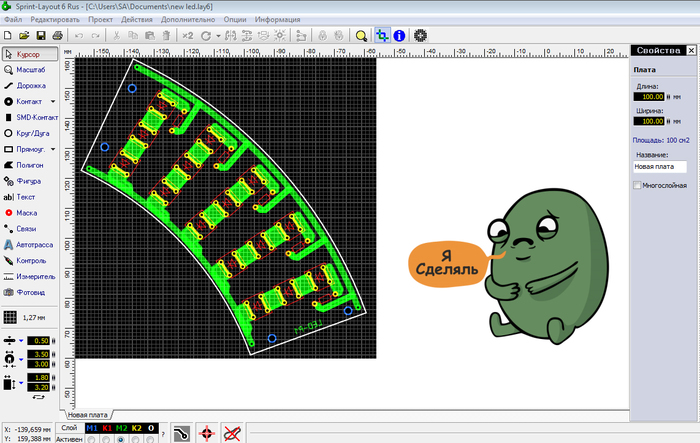Click the blue info icon
This screenshot has height=443, width=700.
399,35
